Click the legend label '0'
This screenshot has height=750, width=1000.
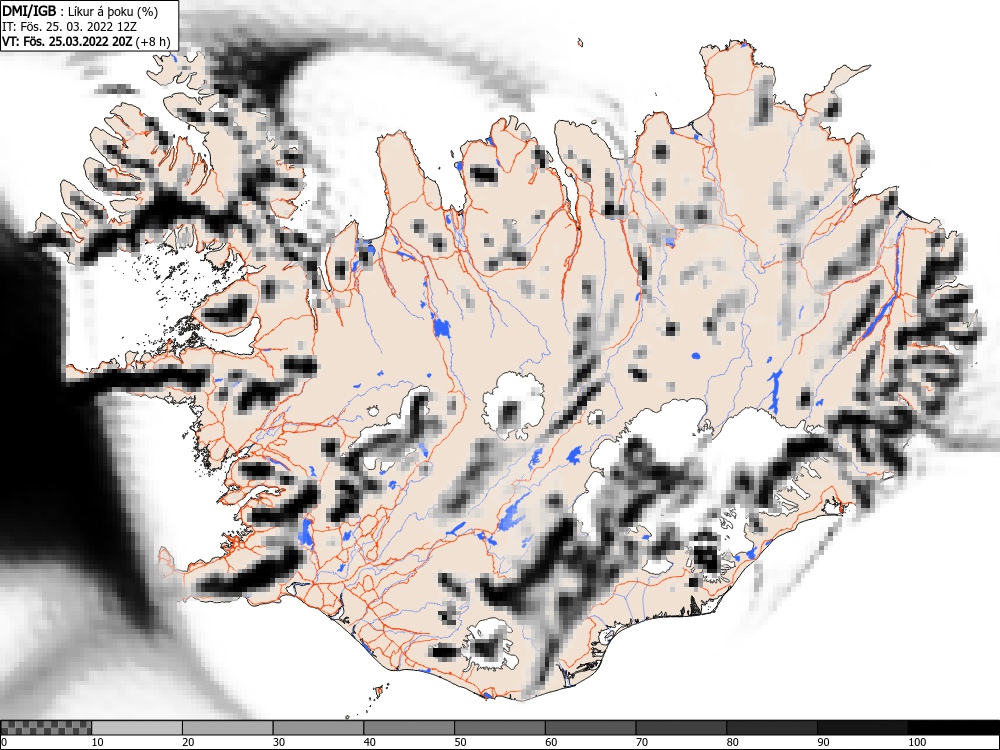pyautogui.click(x=4, y=742)
